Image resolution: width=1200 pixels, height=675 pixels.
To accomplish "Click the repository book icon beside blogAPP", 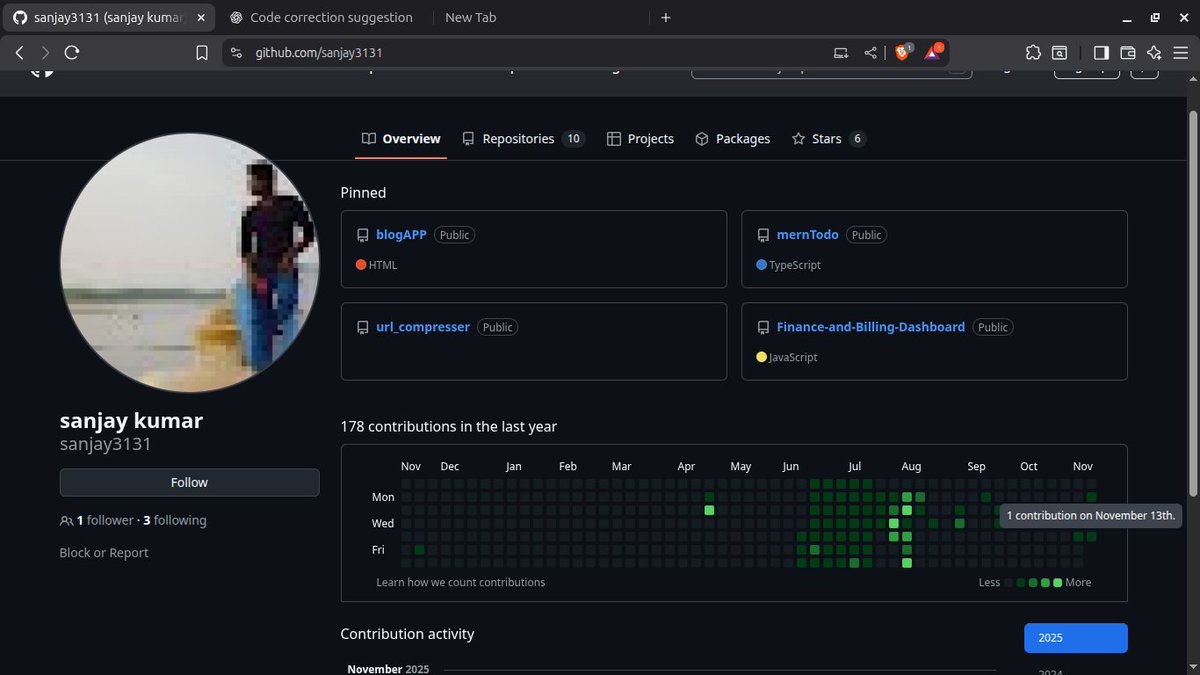I will click(x=362, y=234).
